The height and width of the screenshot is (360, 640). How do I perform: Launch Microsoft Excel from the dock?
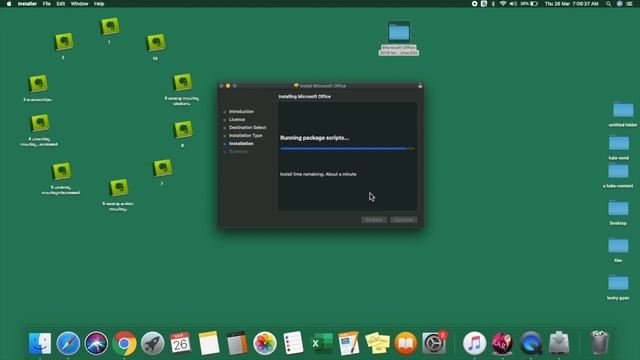point(322,343)
